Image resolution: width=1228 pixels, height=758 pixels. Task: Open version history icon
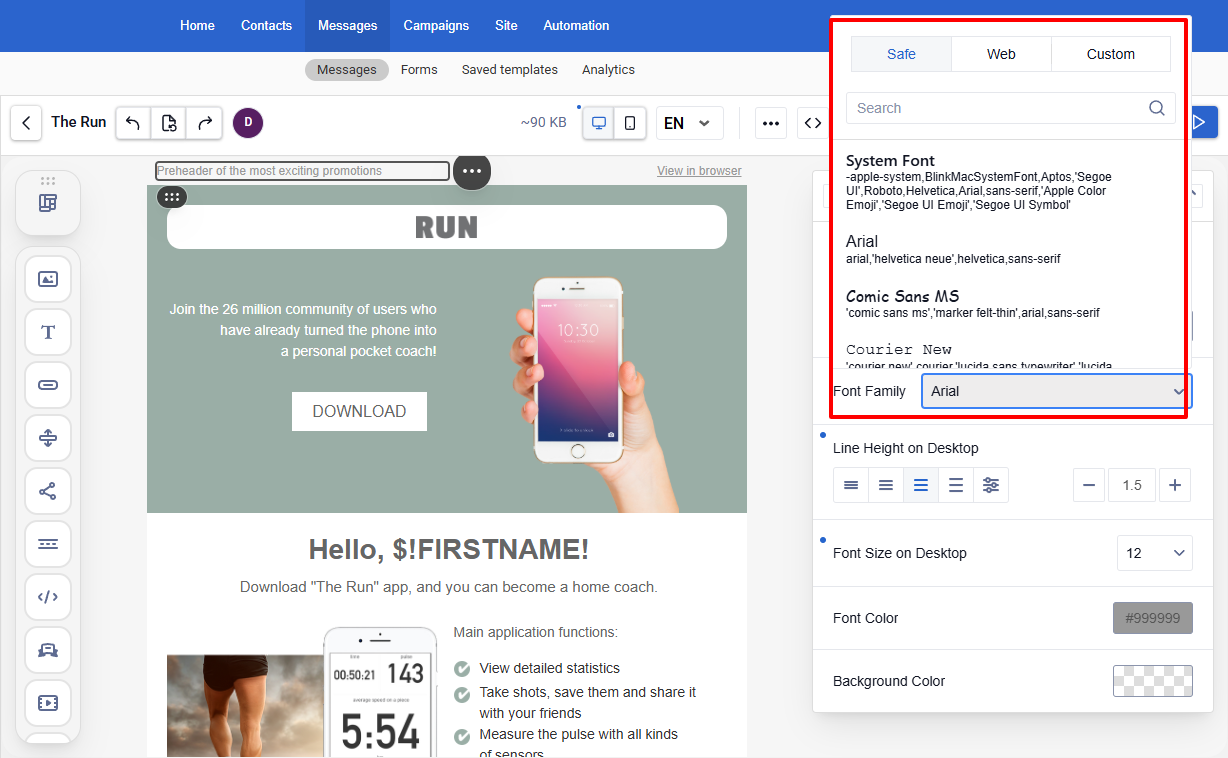coord(169,123)
